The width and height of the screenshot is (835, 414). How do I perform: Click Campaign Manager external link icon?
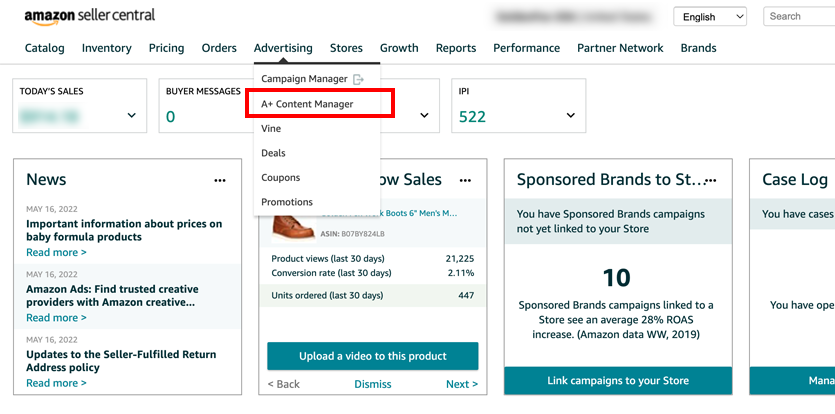[x=358, y=79]
